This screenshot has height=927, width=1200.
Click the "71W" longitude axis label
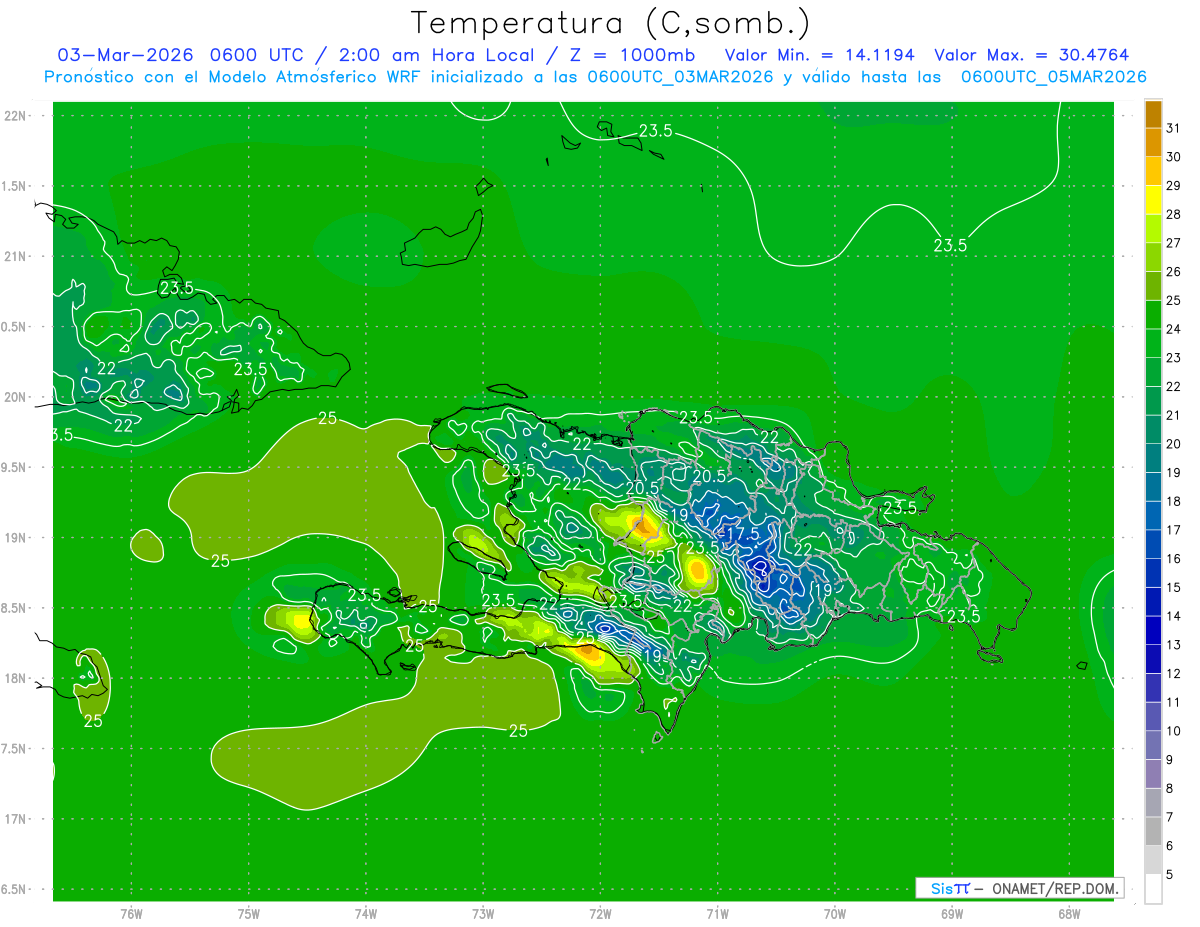click(x=717, y=914)
